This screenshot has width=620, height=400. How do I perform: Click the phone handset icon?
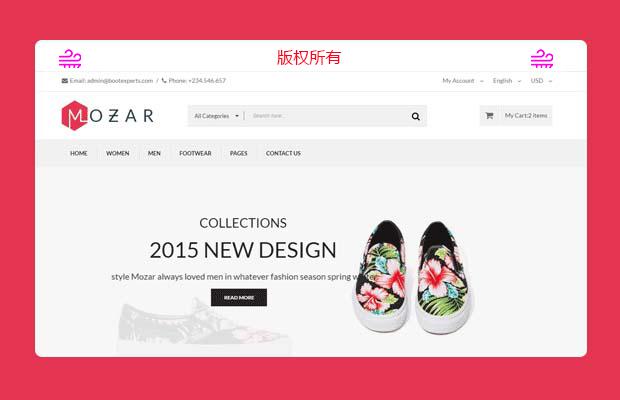164,81
